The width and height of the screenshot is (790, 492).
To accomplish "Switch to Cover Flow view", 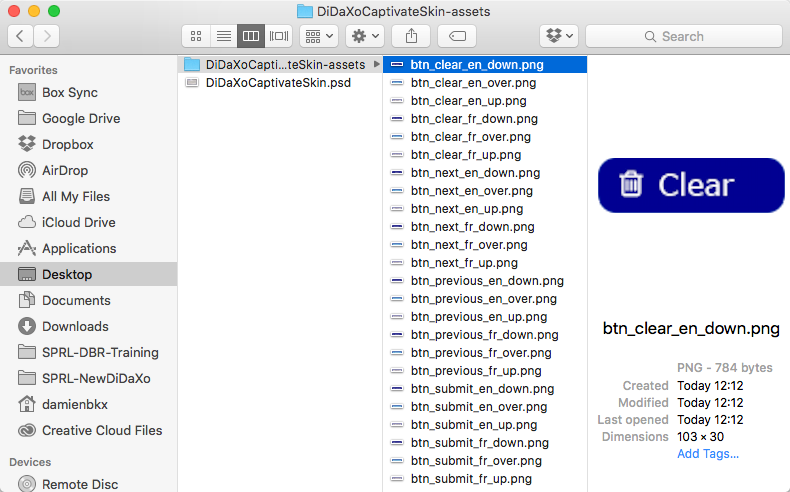I will coord(279,36).
